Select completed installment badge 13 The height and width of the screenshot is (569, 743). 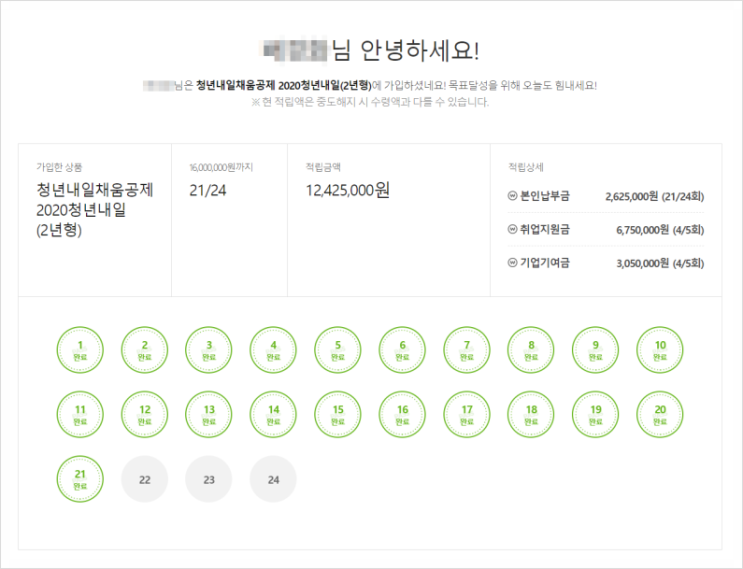(x=209, y=415)
